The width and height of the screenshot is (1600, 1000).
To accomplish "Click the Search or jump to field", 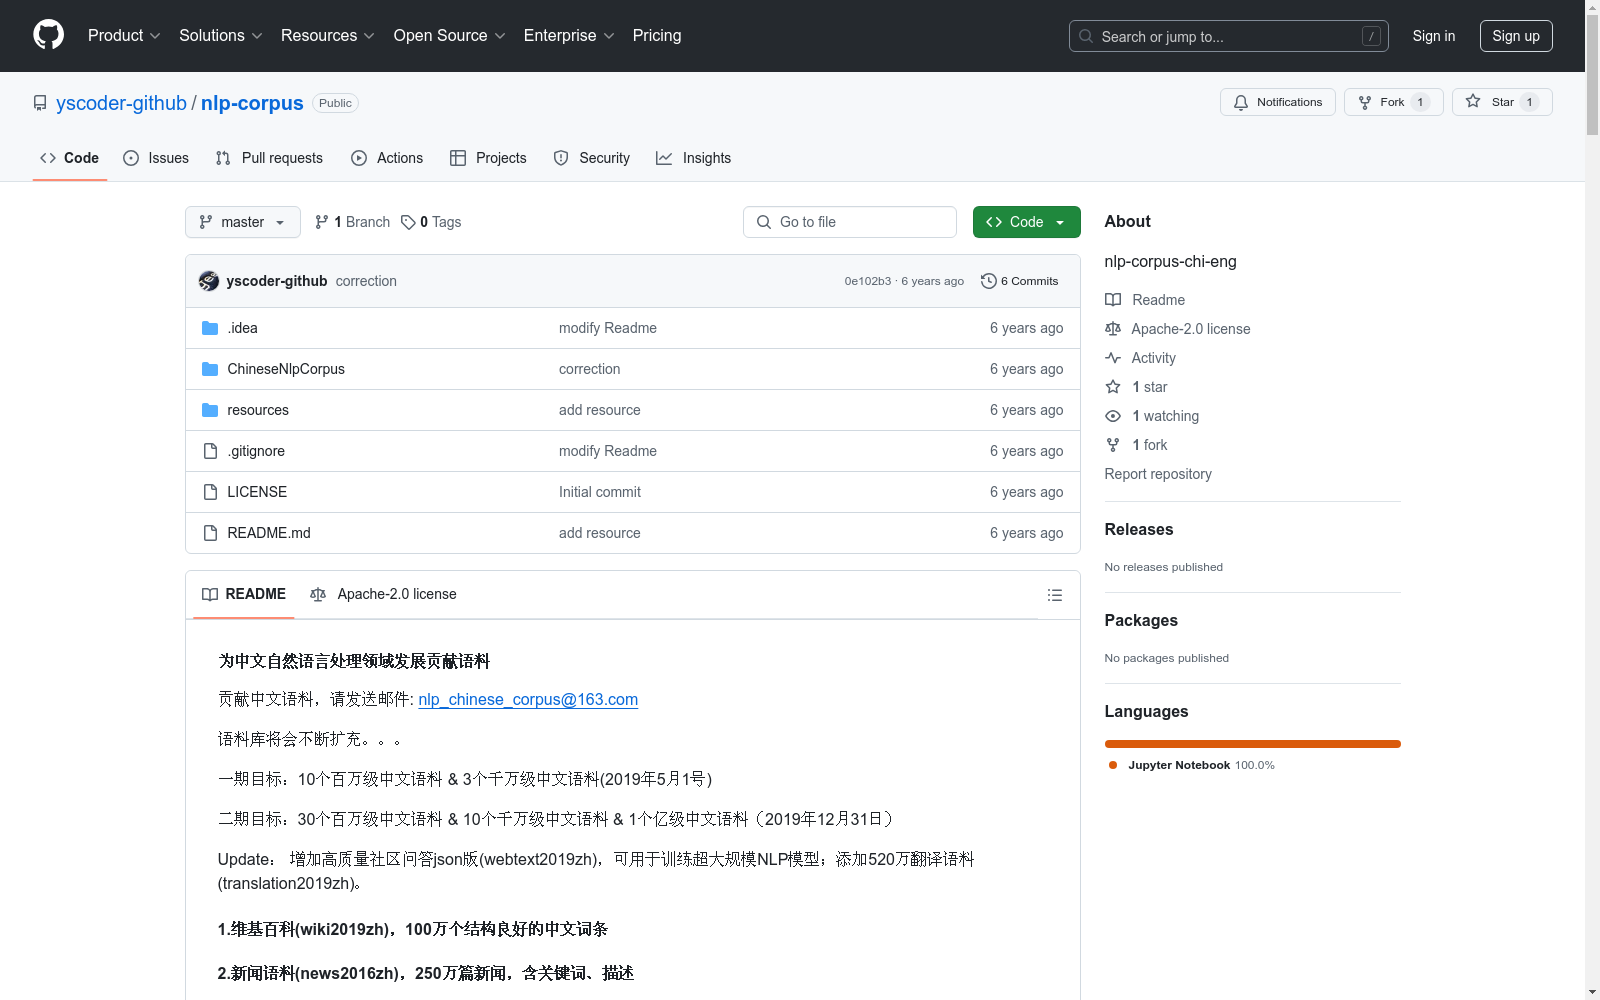I will [1229, 36].
